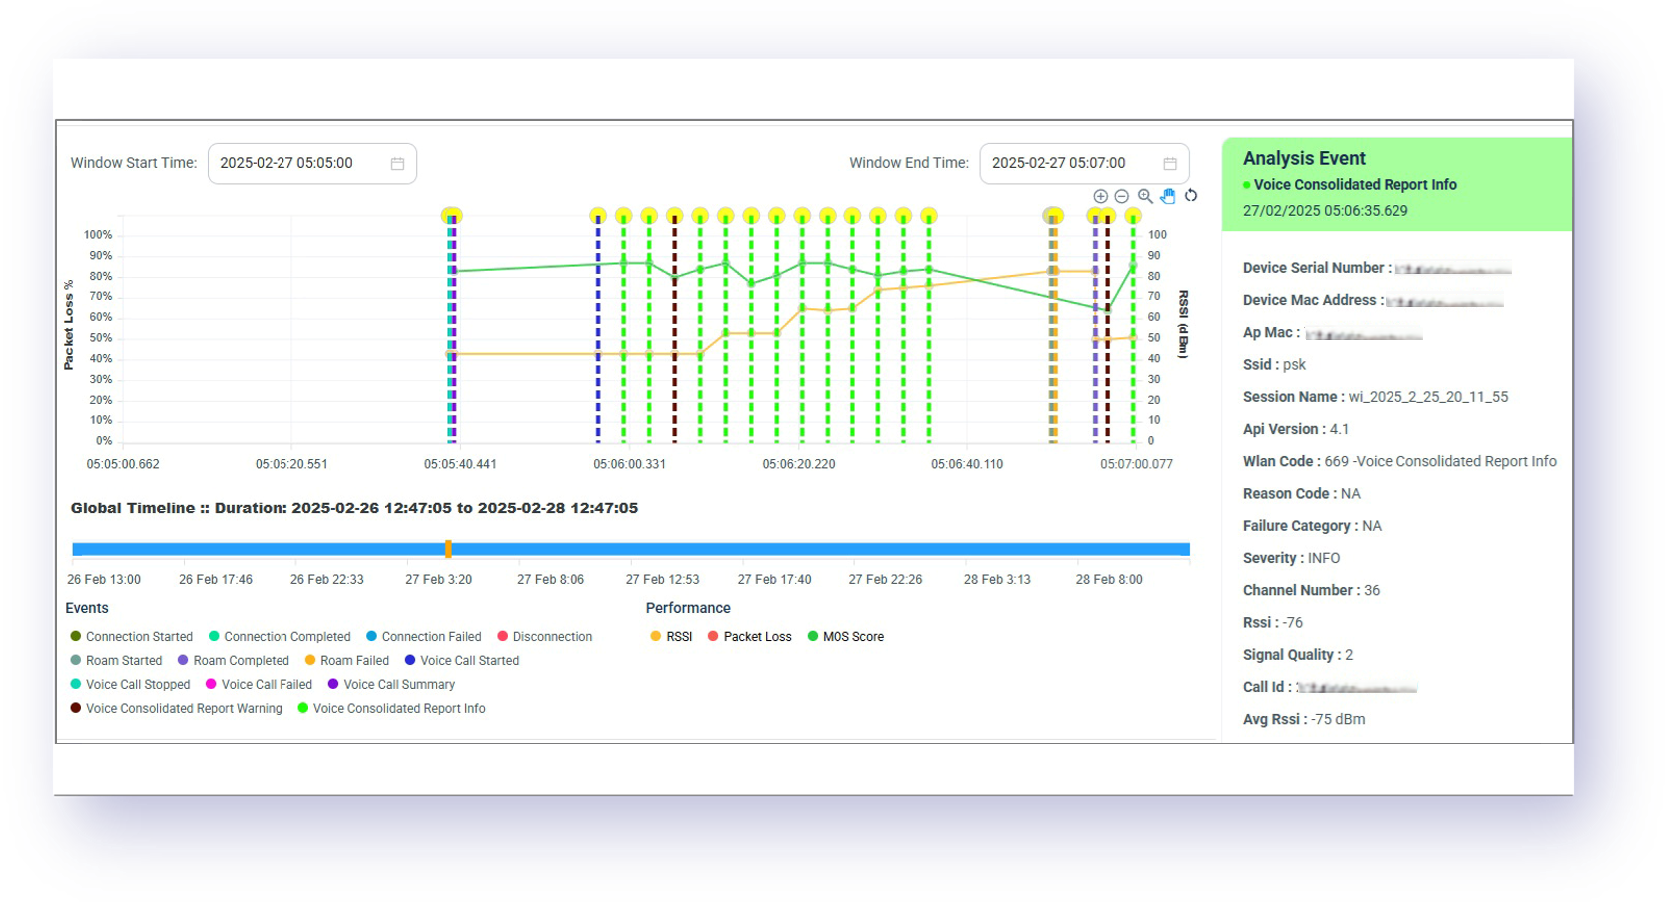Click the orange handle on the global timeline
Image resolution: width=1665 pixels, height=904 pixels.
tap(448, 549)
